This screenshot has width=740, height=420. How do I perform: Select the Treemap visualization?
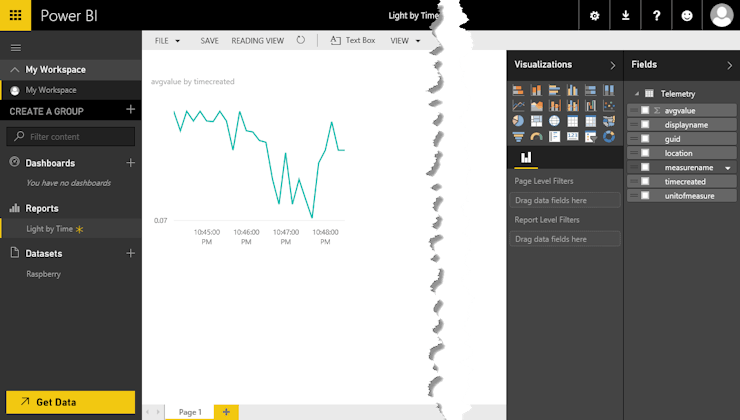(536, 121)
